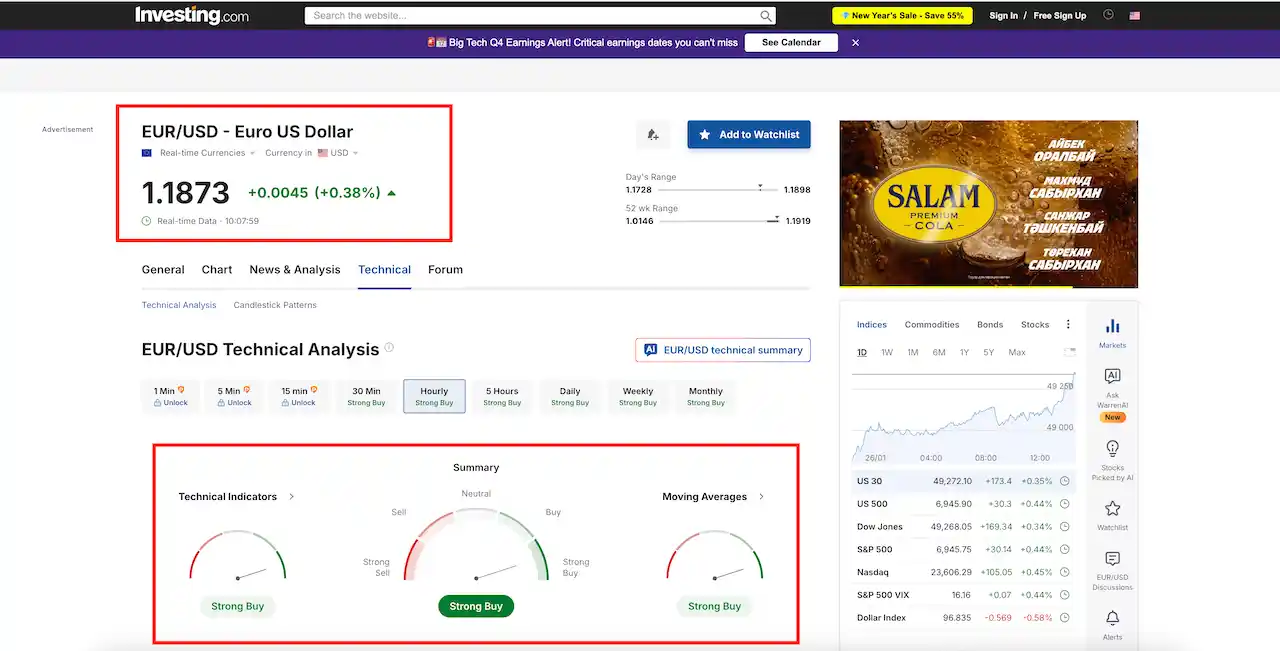The image size is (1280, 651).
Task: Close the Big Tech earnings banner
Action: 855,43
